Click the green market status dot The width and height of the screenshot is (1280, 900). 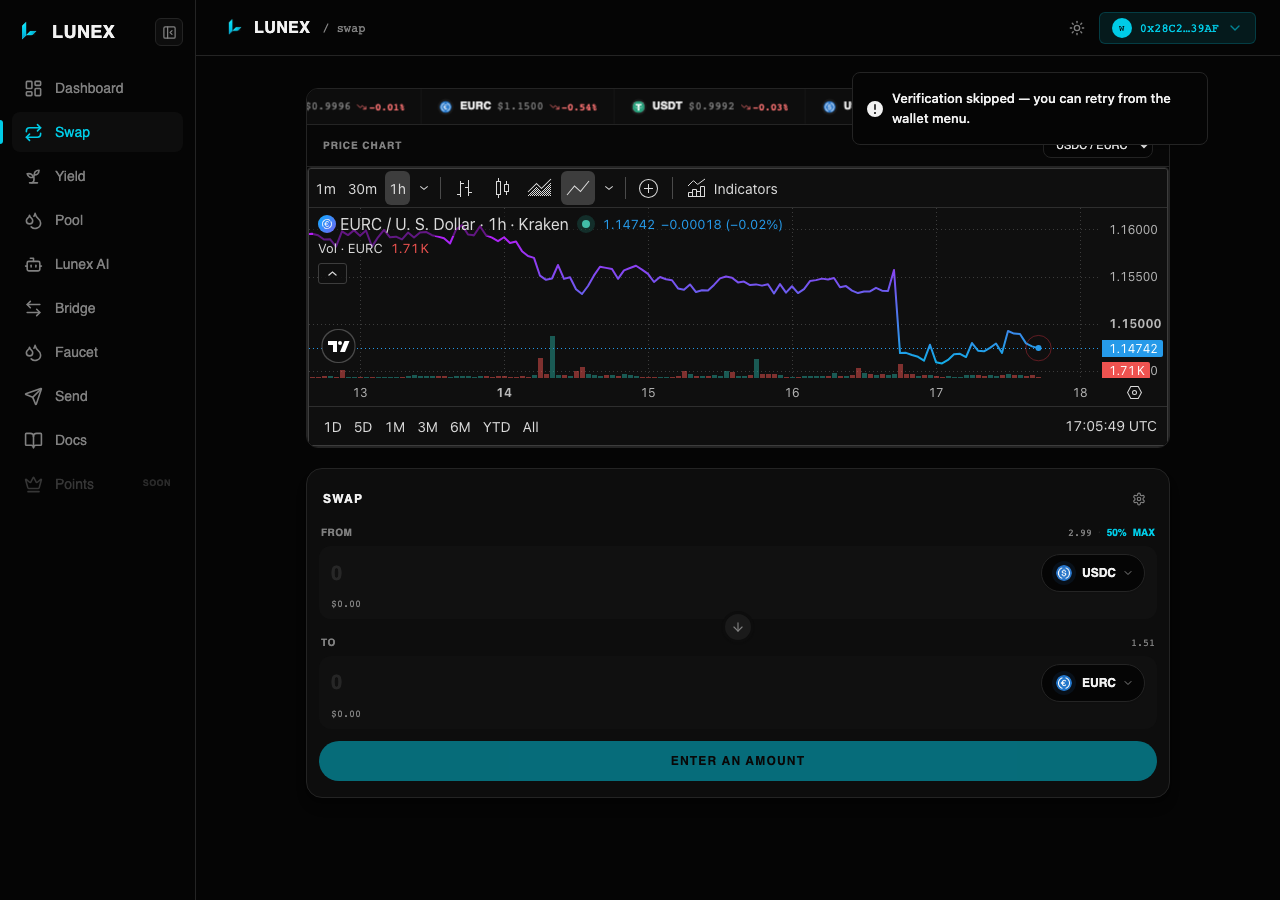click(x=586, y=224)
